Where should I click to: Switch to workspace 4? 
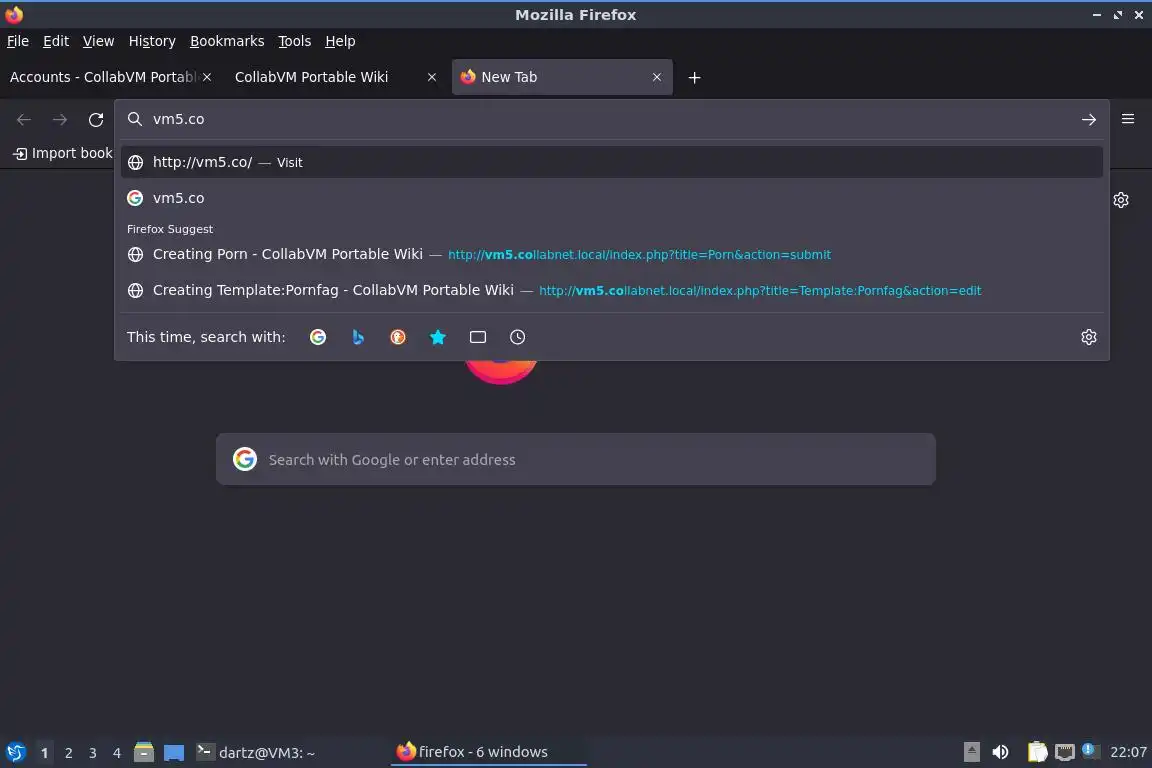coord(117,753)
